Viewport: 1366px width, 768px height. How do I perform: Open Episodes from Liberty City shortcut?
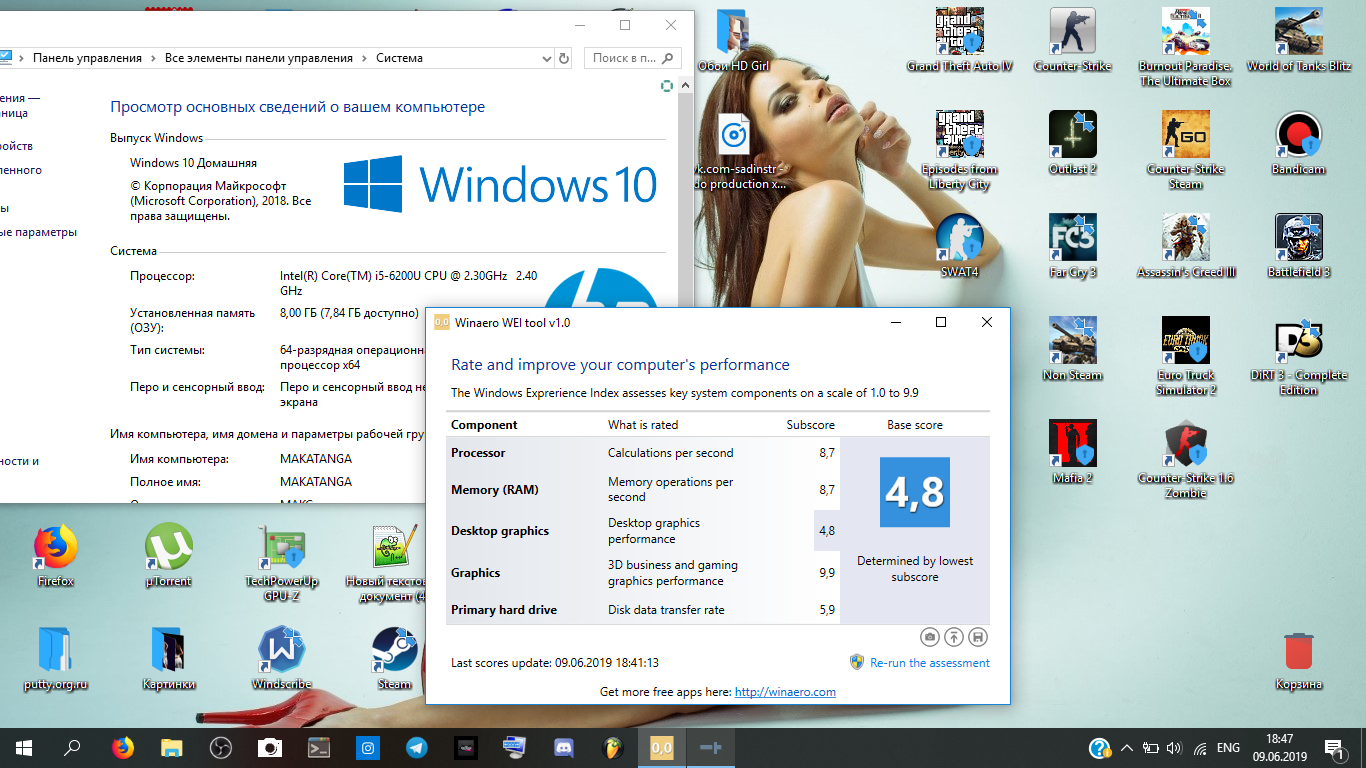(x=959, y=150)
